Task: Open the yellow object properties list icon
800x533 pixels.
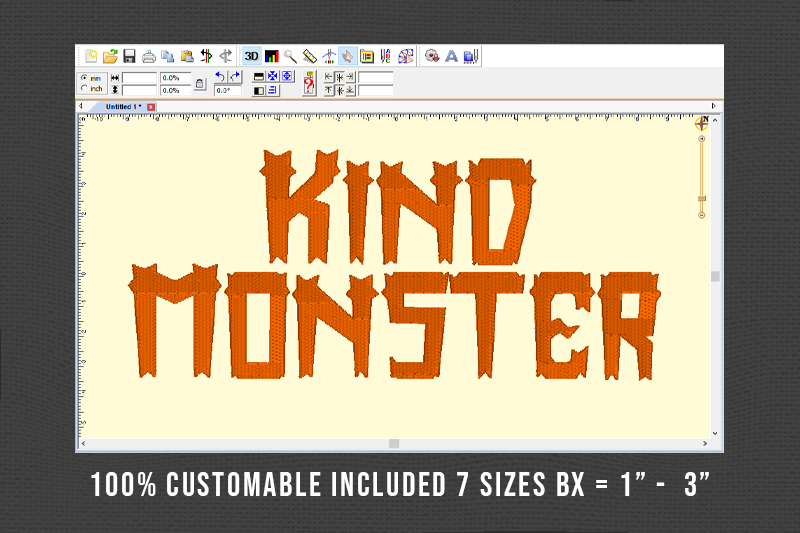Action: [367, 56]
